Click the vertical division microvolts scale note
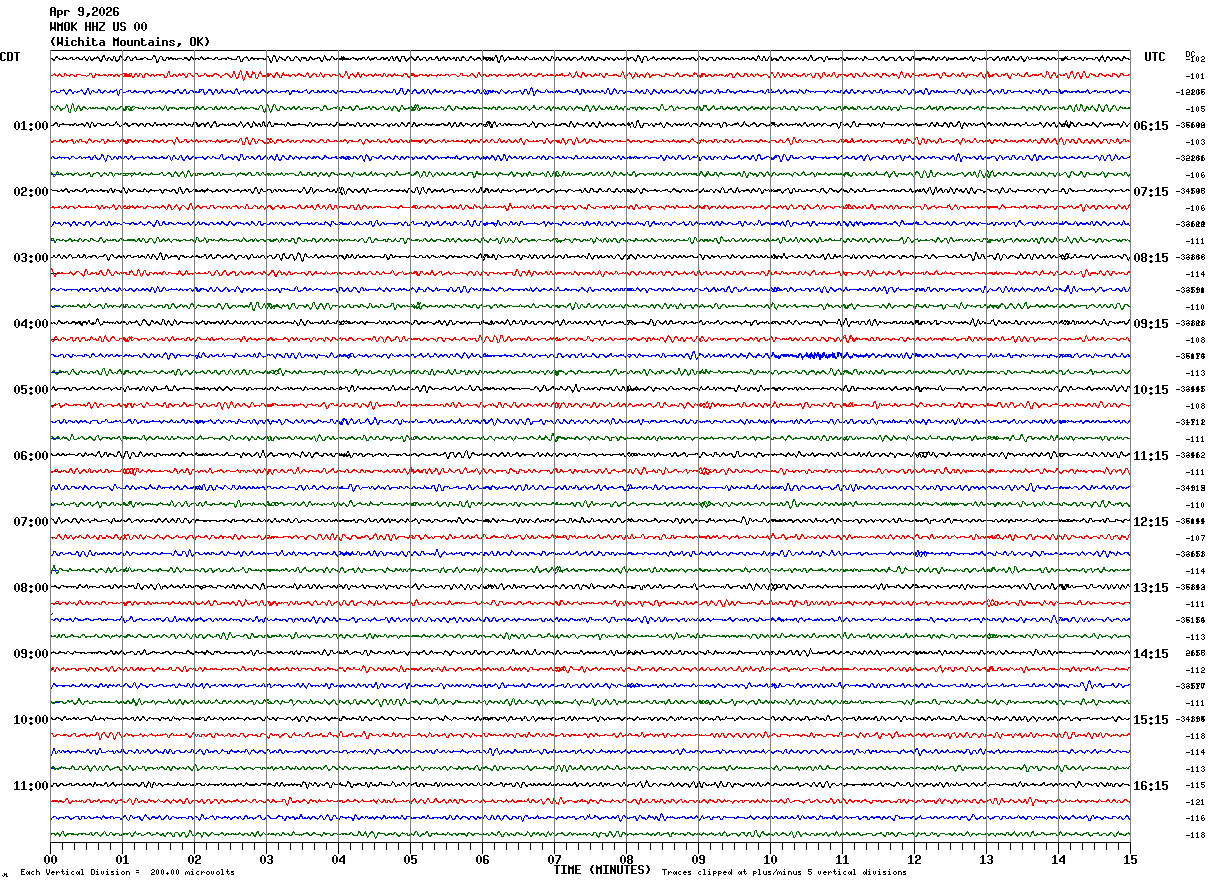Image resolution: width=1210 pixels, height=886 pixels. 127,873
